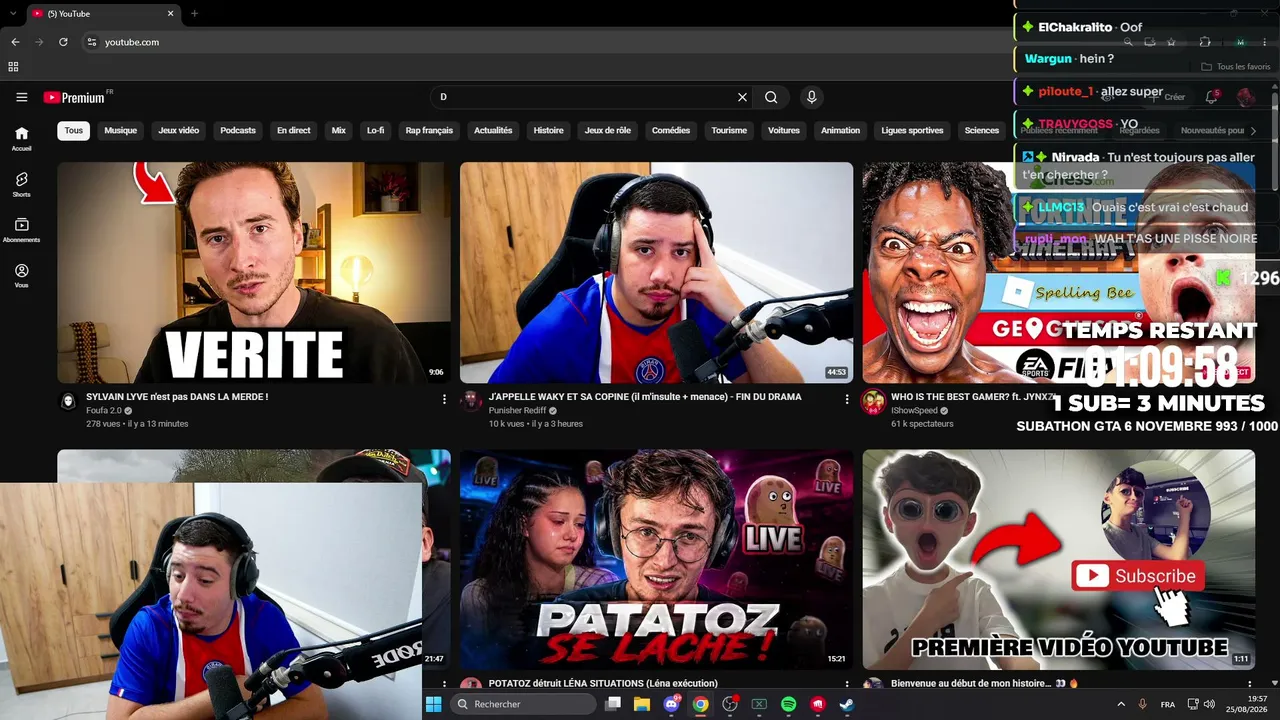Open the tab search dropdown arrow
1280x720 pixels.
coord(13,13)
